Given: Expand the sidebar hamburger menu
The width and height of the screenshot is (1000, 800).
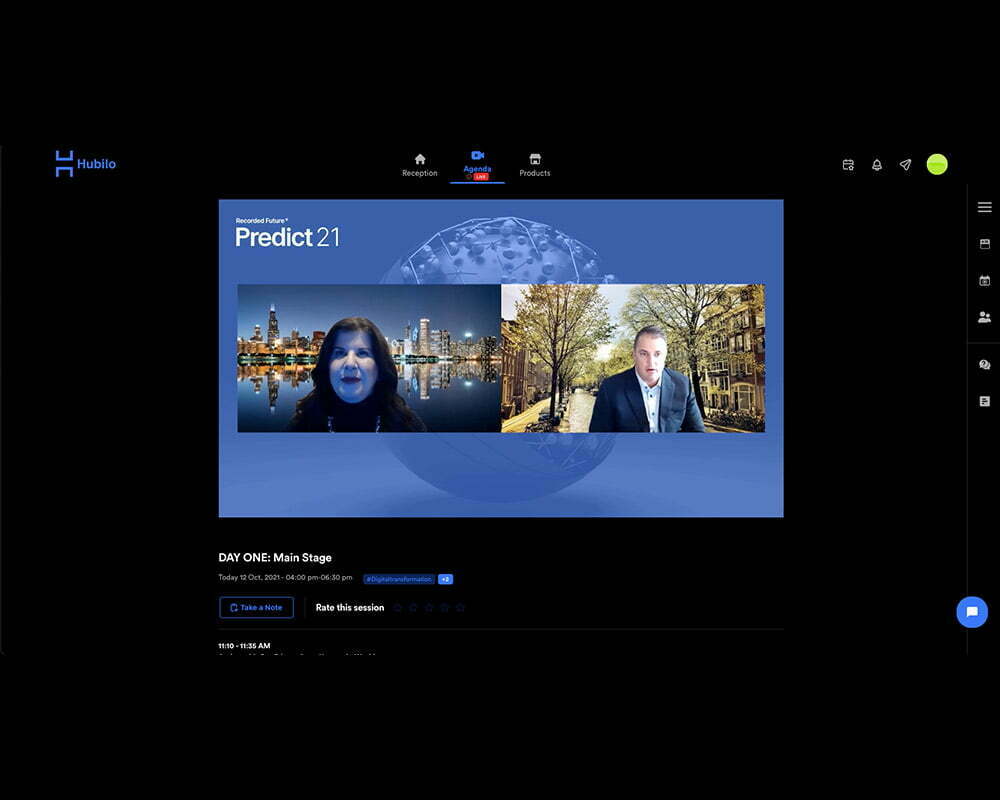Looking at the screenshot, I should pyautogui.click(x=985, y=207).
